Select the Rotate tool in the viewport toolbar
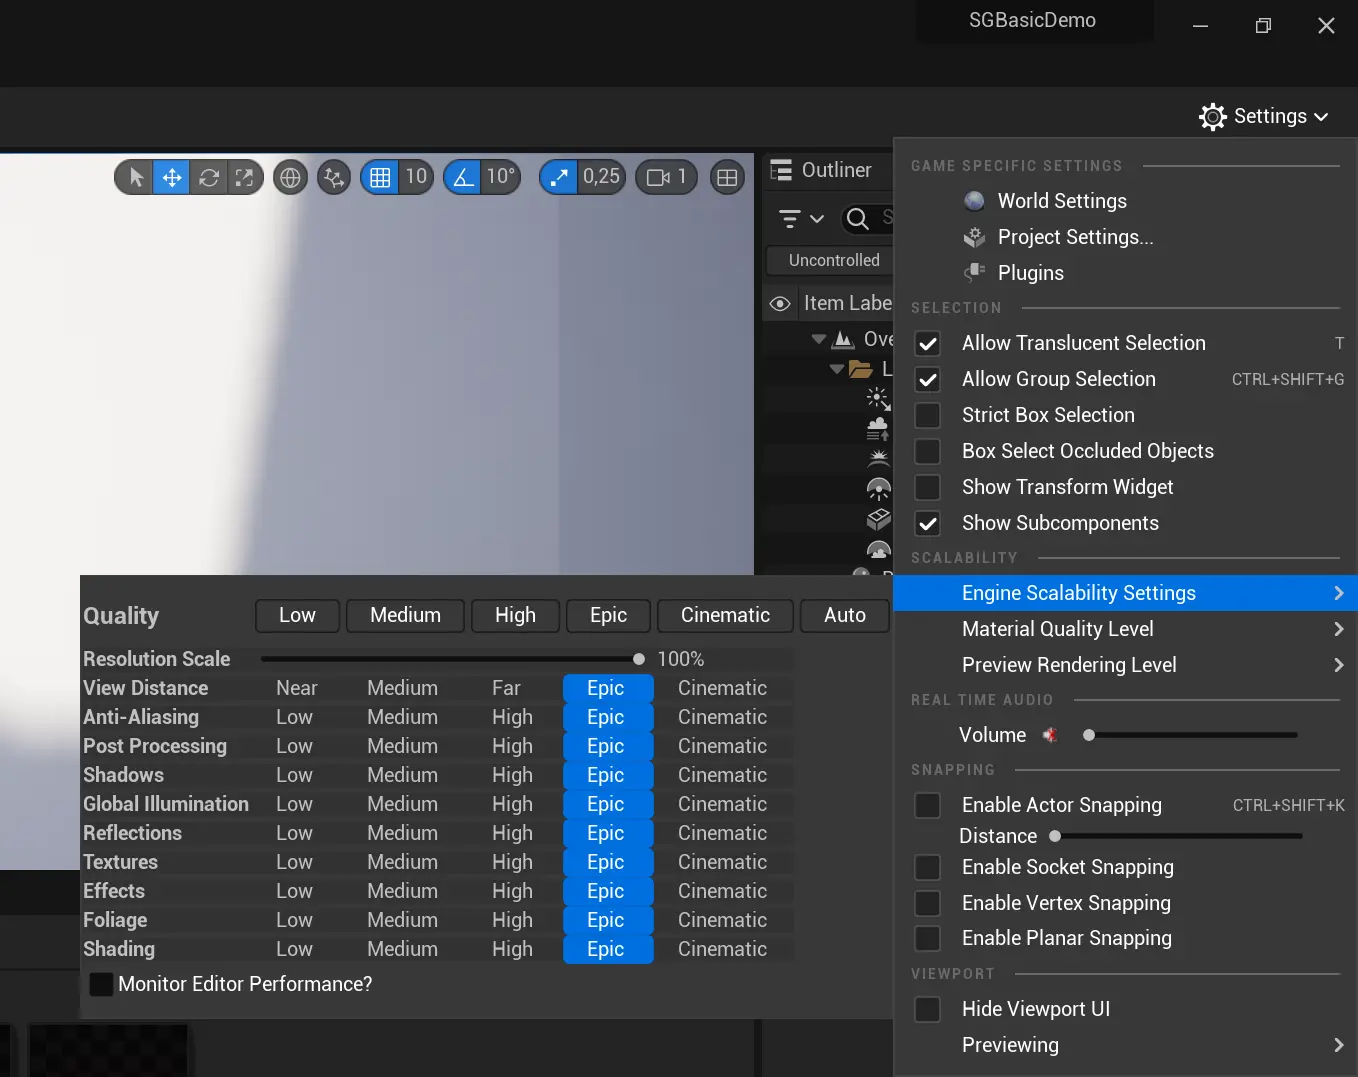 [208, 177]
